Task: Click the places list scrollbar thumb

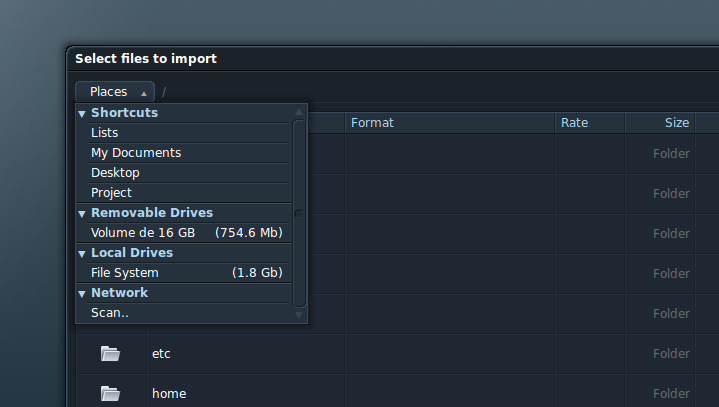Action: coord(299,213)
